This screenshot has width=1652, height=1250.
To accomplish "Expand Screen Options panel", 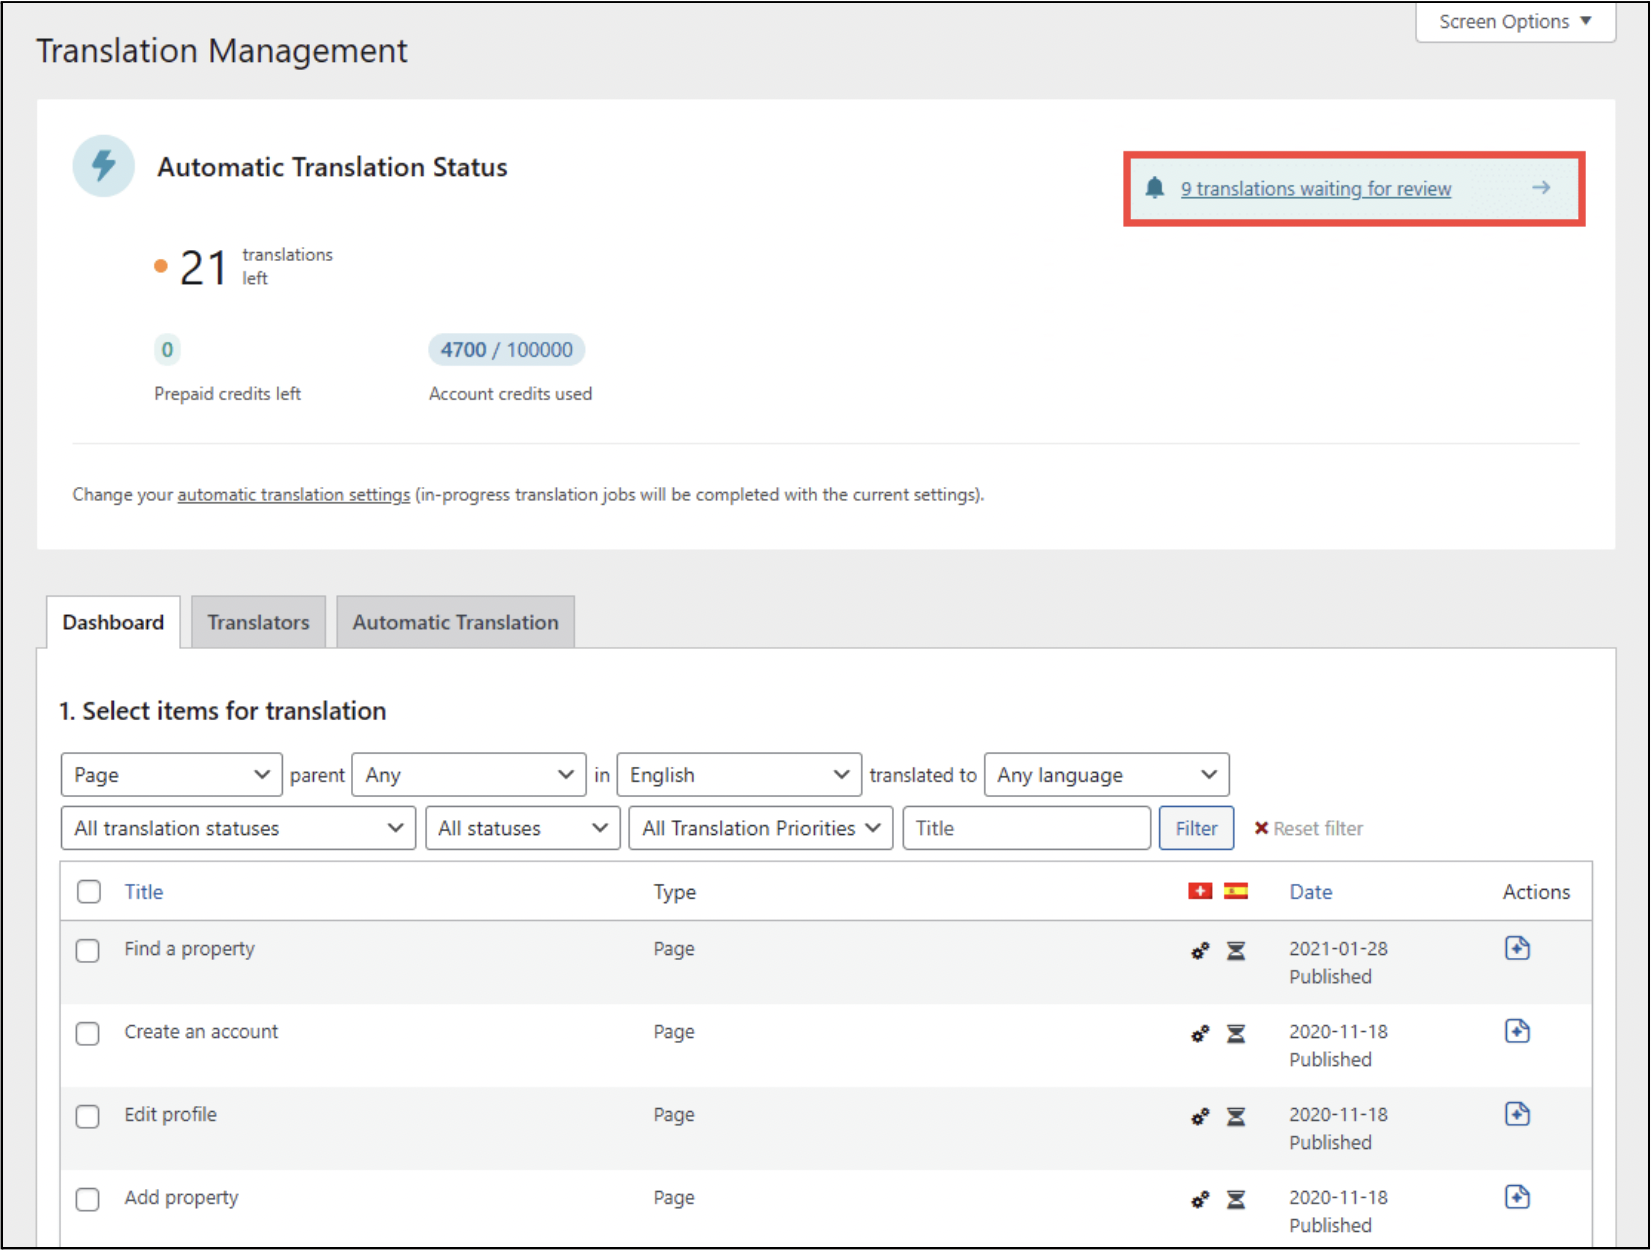I will 1514,22.
